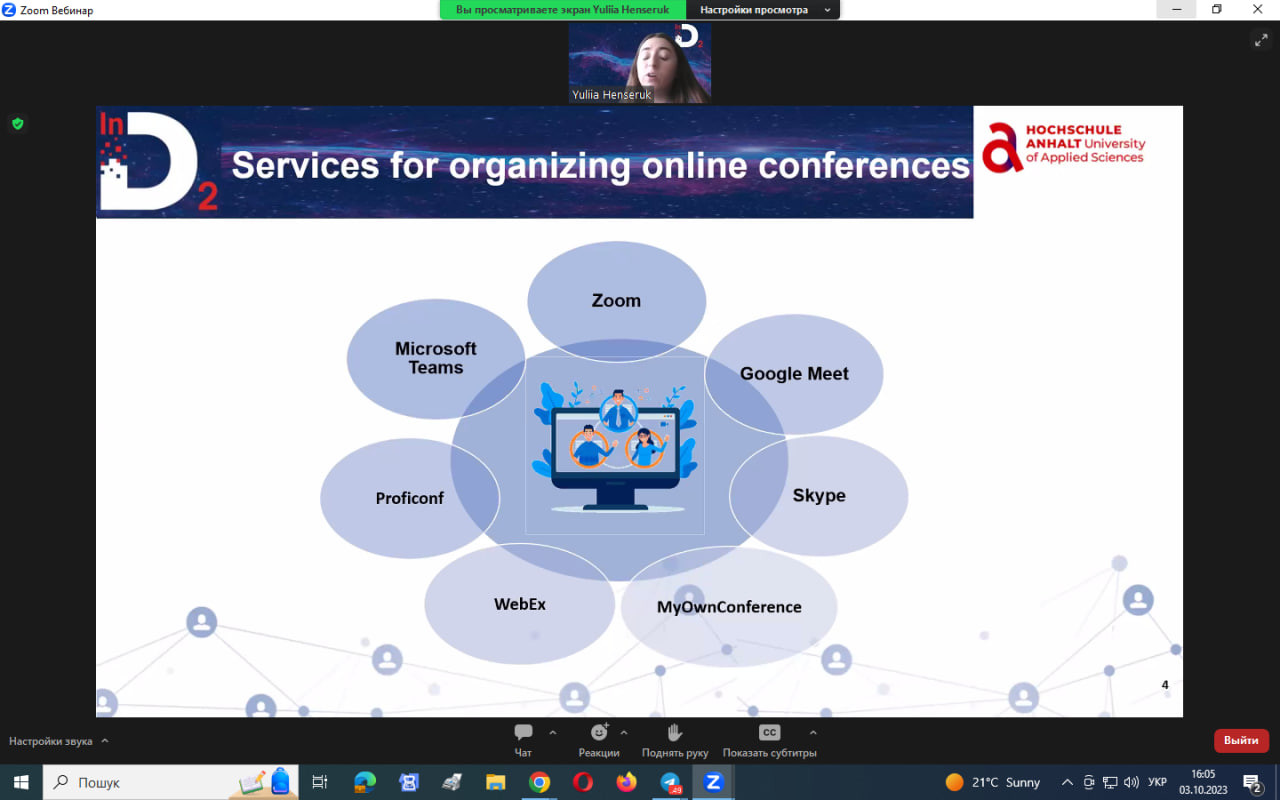The height and width of the screenshot is (800, 1280).
Task: Click the search magnifier icon in taskbar
Action: (x=61, y=782)
